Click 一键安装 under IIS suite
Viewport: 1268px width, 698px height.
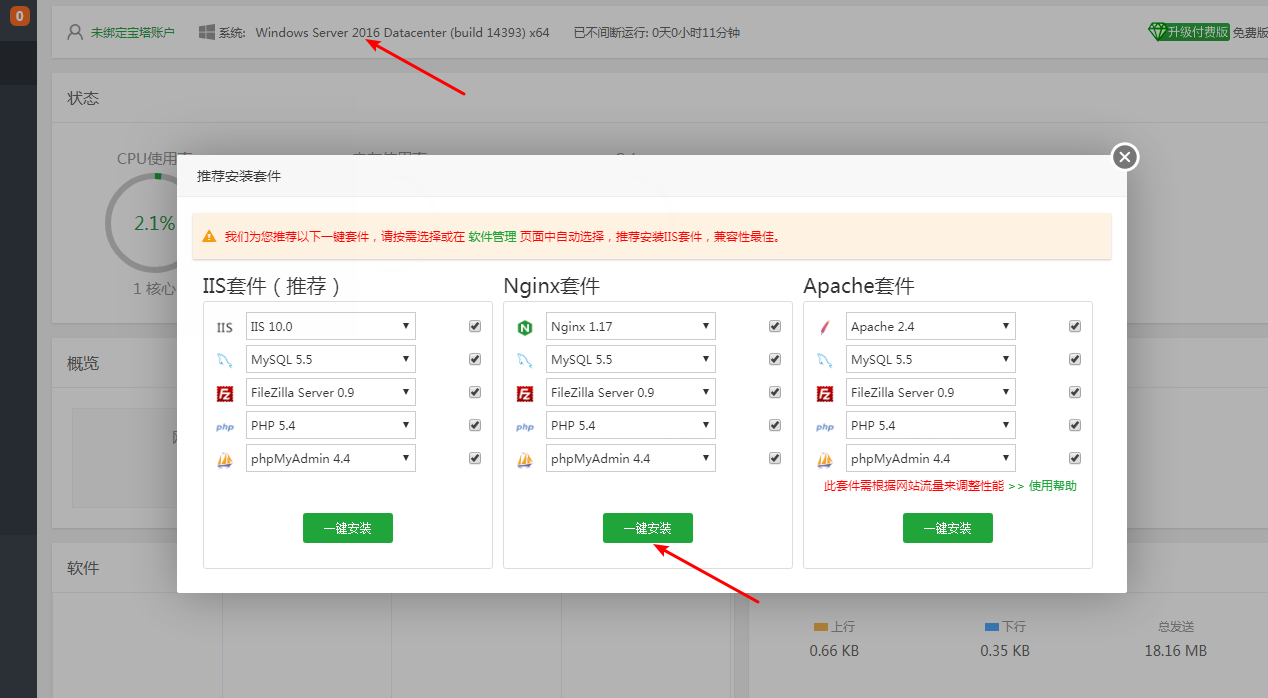click(348, 528)
